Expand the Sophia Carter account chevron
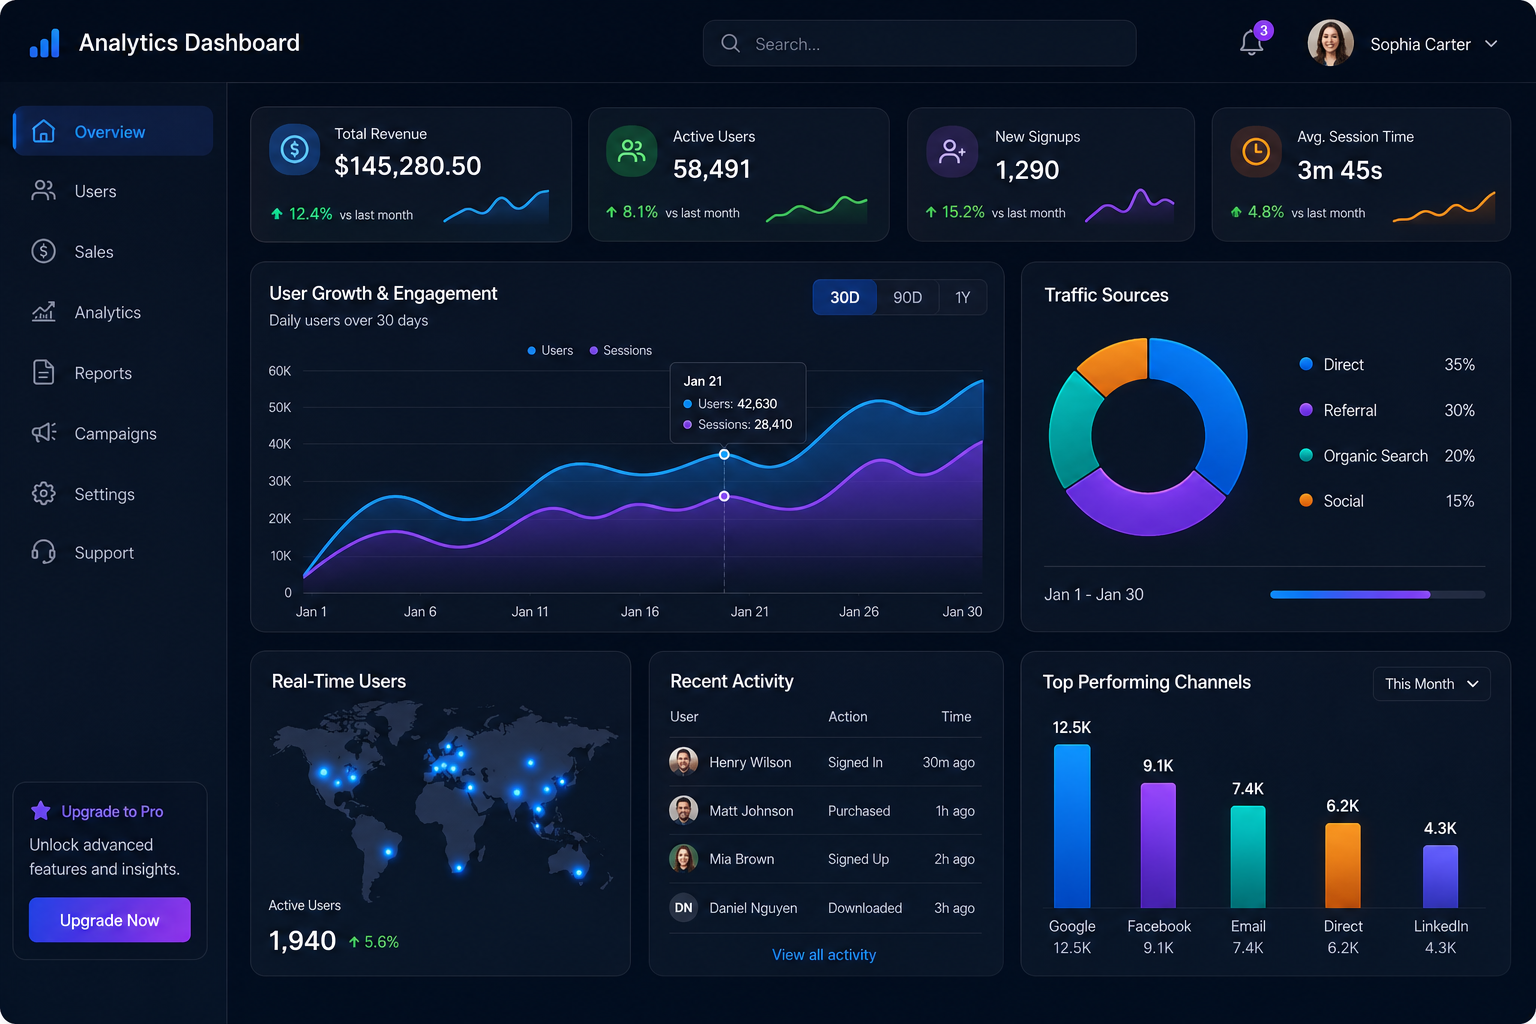This screenshot has width=1536, height=1024. [1491, 44]
